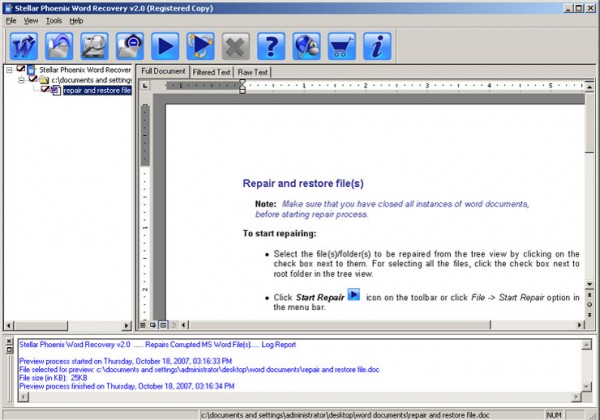Click the open folder toolbar icon

pyautogui.click(x=59, y=46)
